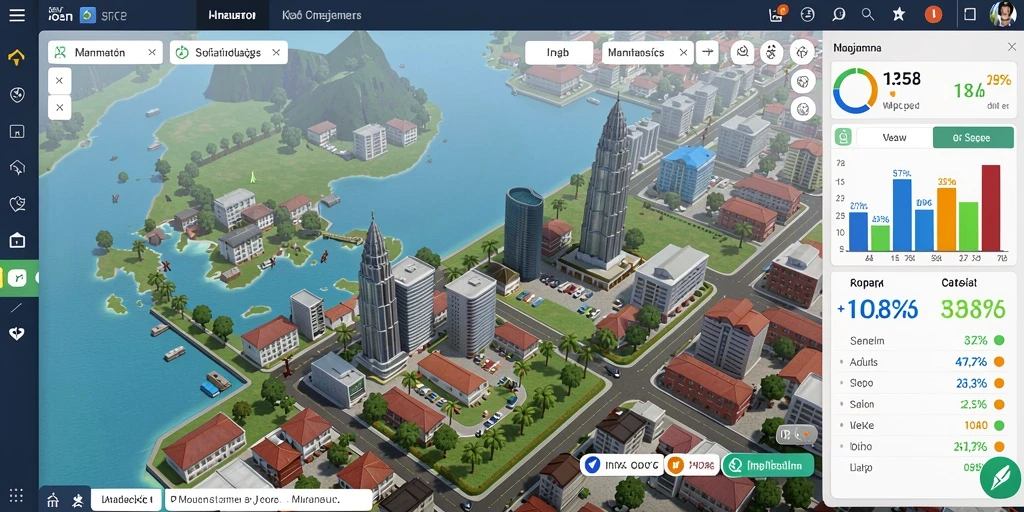The image size is (1024, 512).
Task: Click the yellow home icon in sidebar
Action: click(16, 58)
